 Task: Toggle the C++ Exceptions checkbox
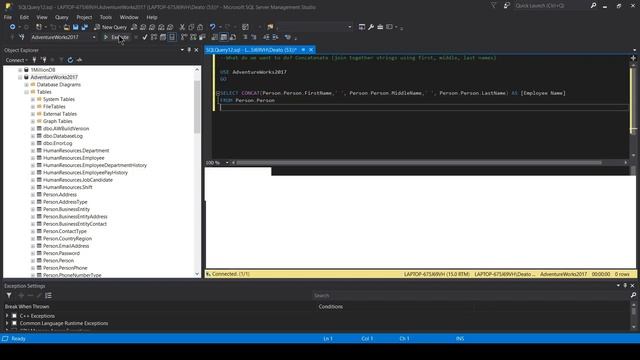(x=14, y=316)
